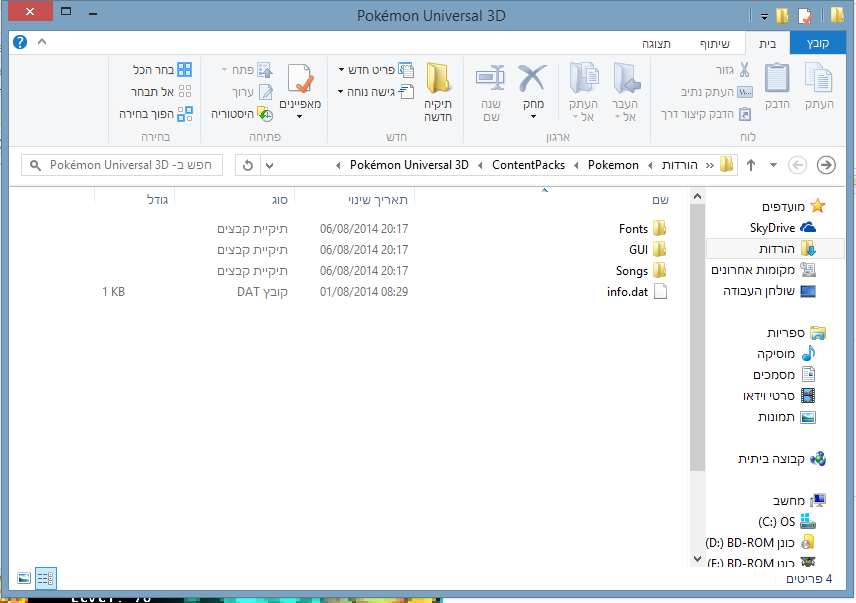Click the Forward navigation arrow

pyautogui.click(x=826, y=165)
